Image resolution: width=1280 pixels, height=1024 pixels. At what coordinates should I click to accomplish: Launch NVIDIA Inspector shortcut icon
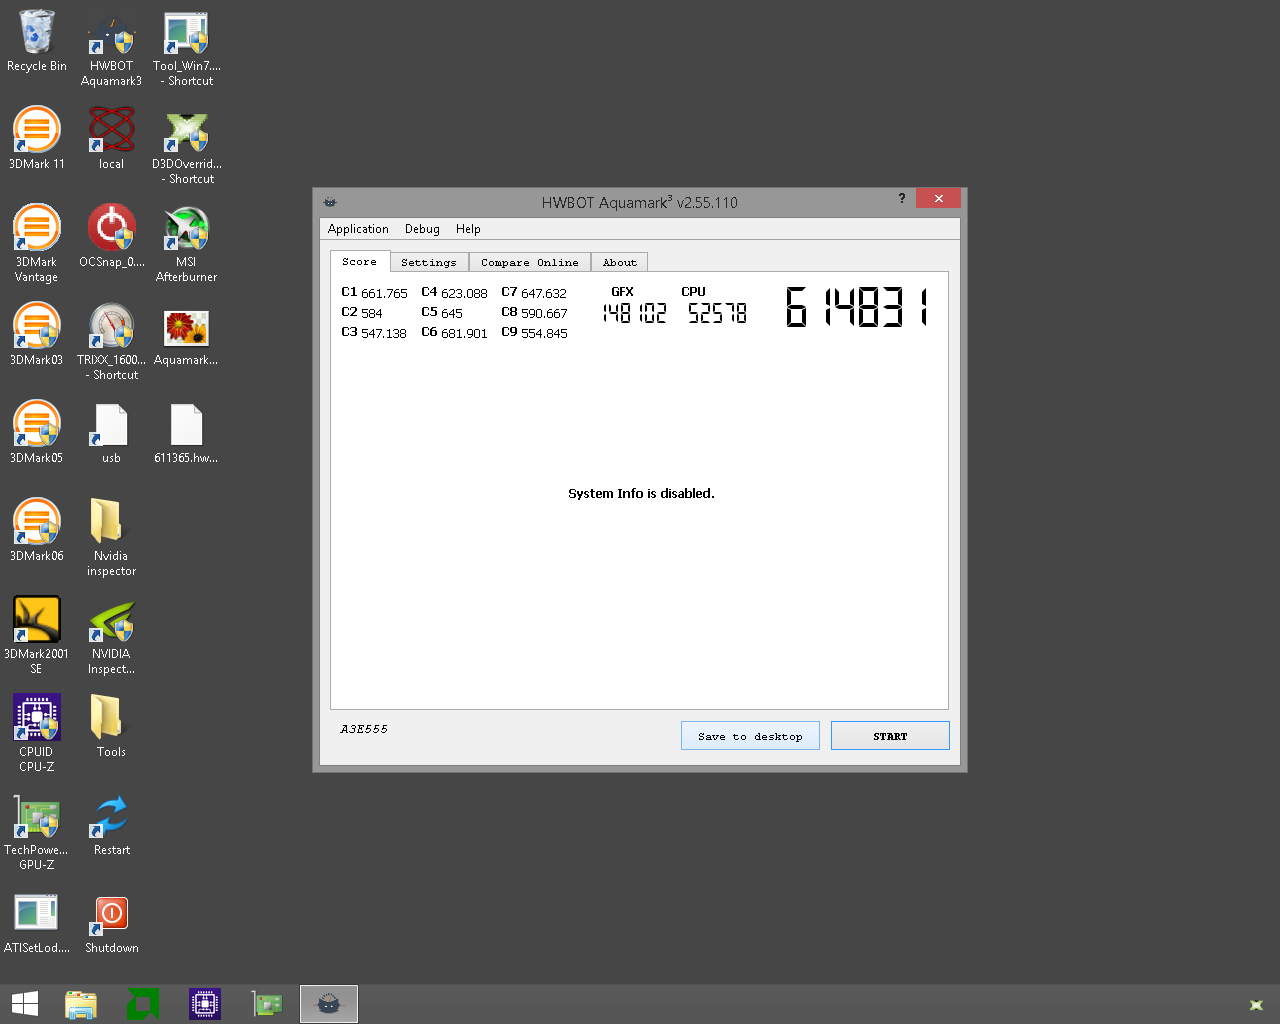tap(111, 636)
